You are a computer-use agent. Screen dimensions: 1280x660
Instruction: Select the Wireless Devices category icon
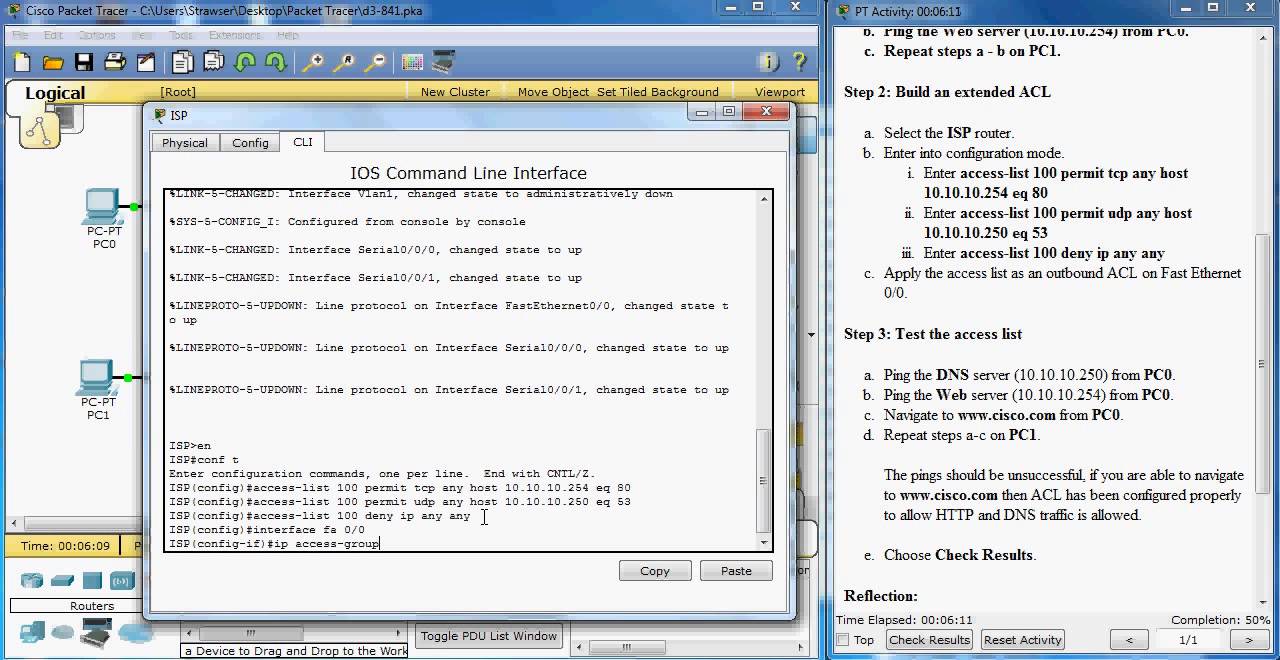122,581
